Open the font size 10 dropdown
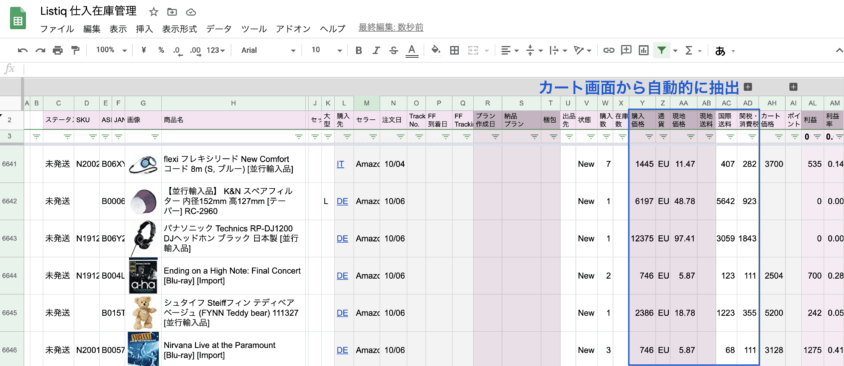The image size is (844, 366). pos(327,50)
